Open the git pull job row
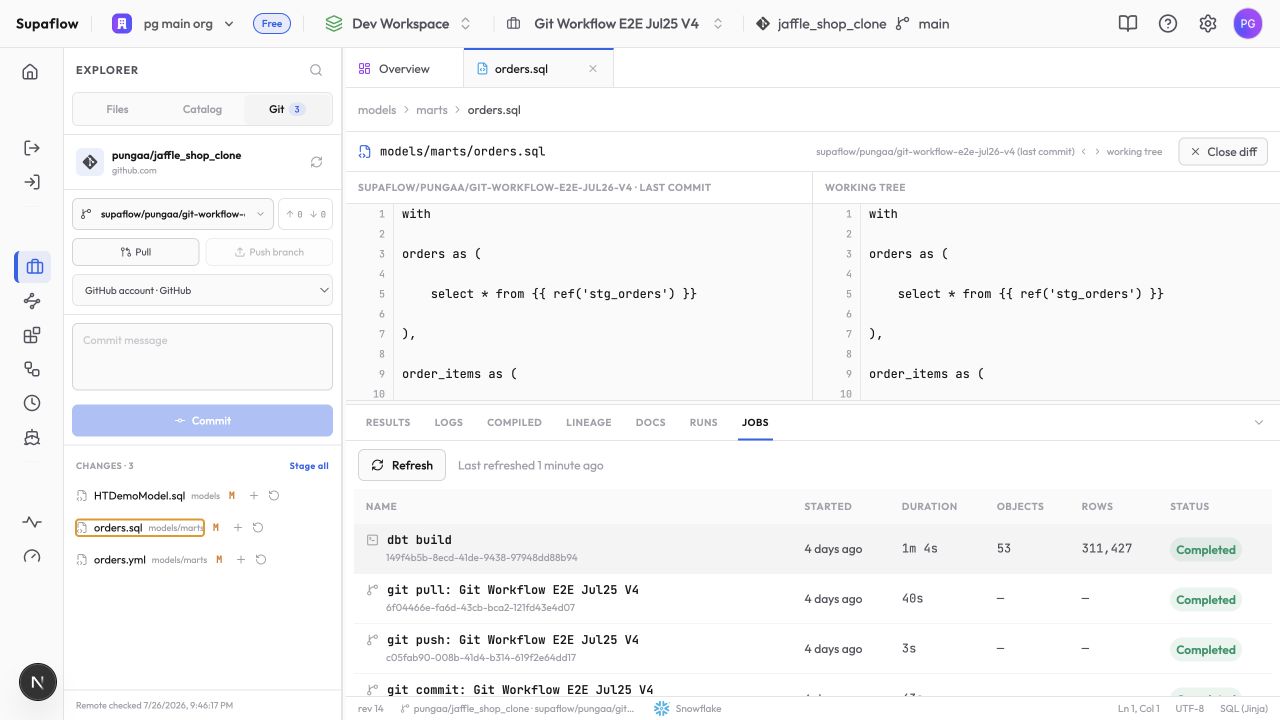Image resolution: width=1280 pixels, height=720 pixels. 812,599
